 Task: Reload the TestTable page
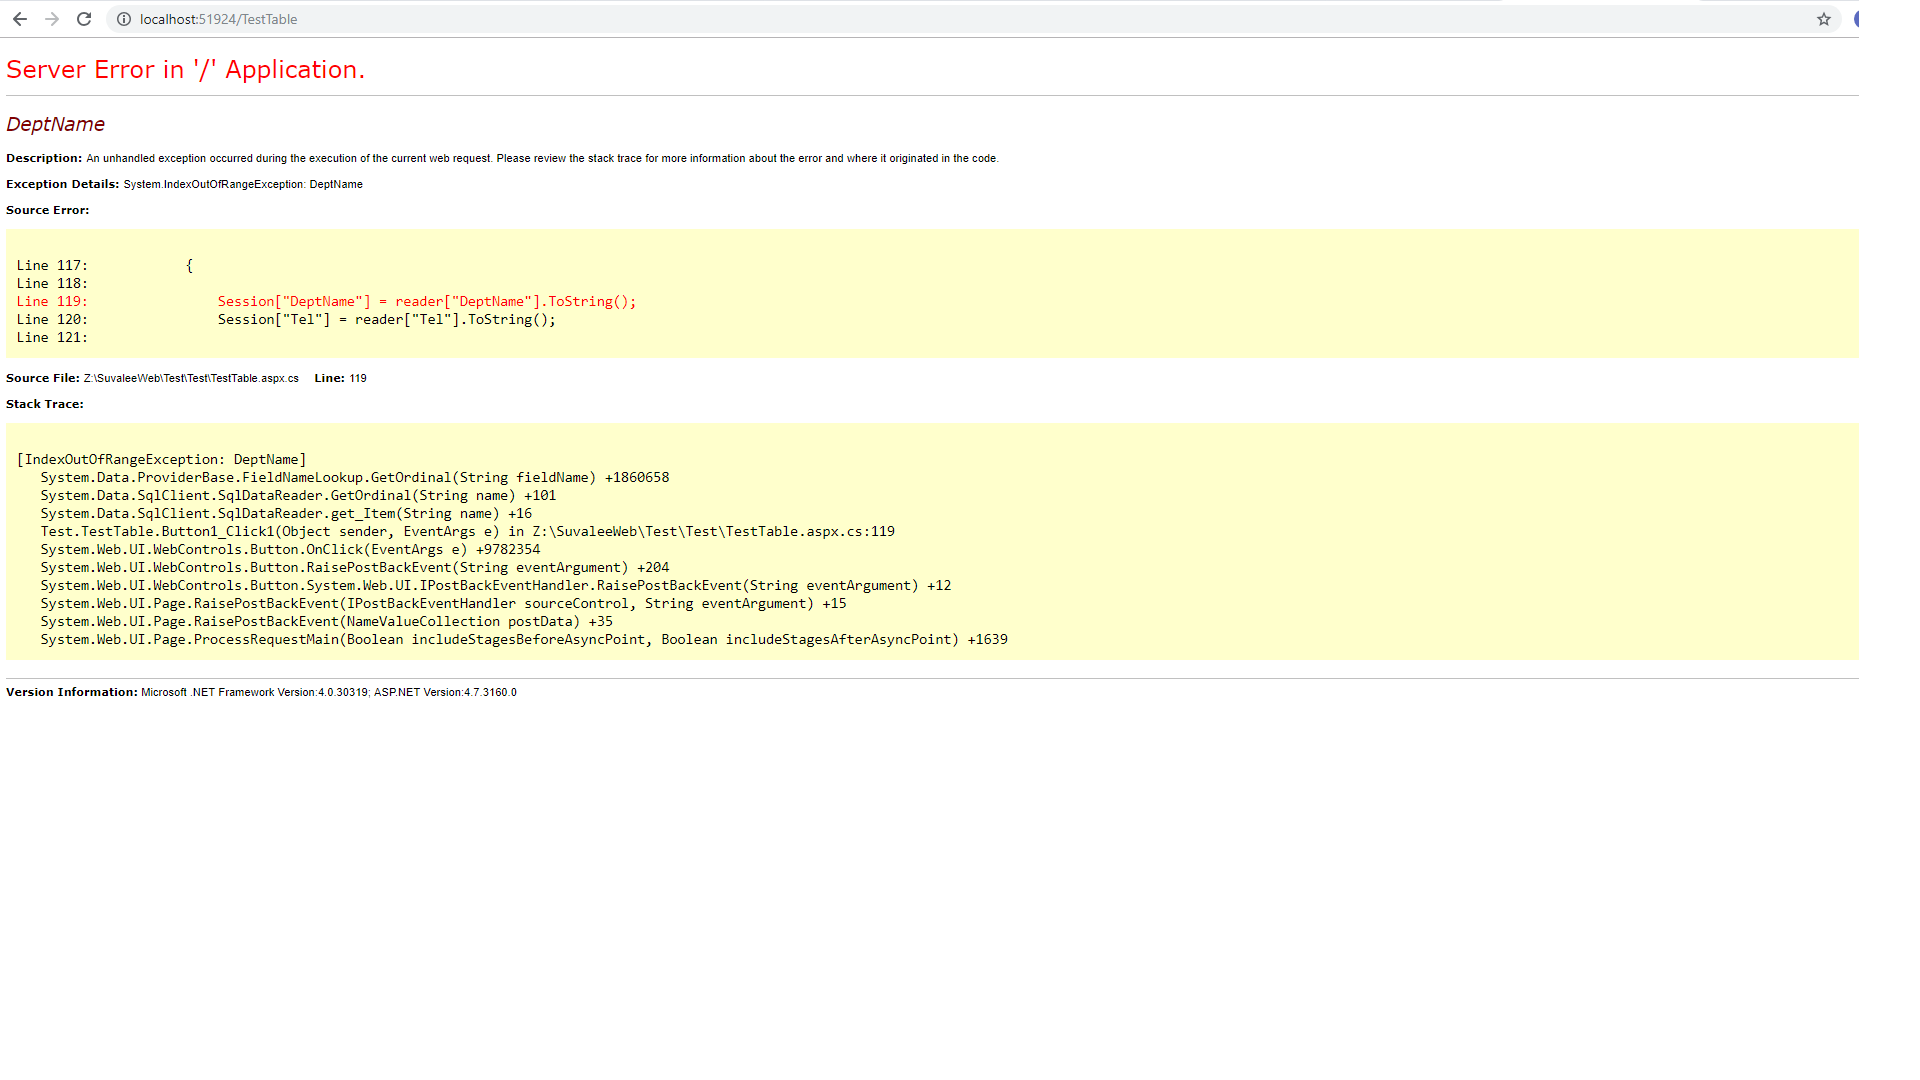(84, 19)
